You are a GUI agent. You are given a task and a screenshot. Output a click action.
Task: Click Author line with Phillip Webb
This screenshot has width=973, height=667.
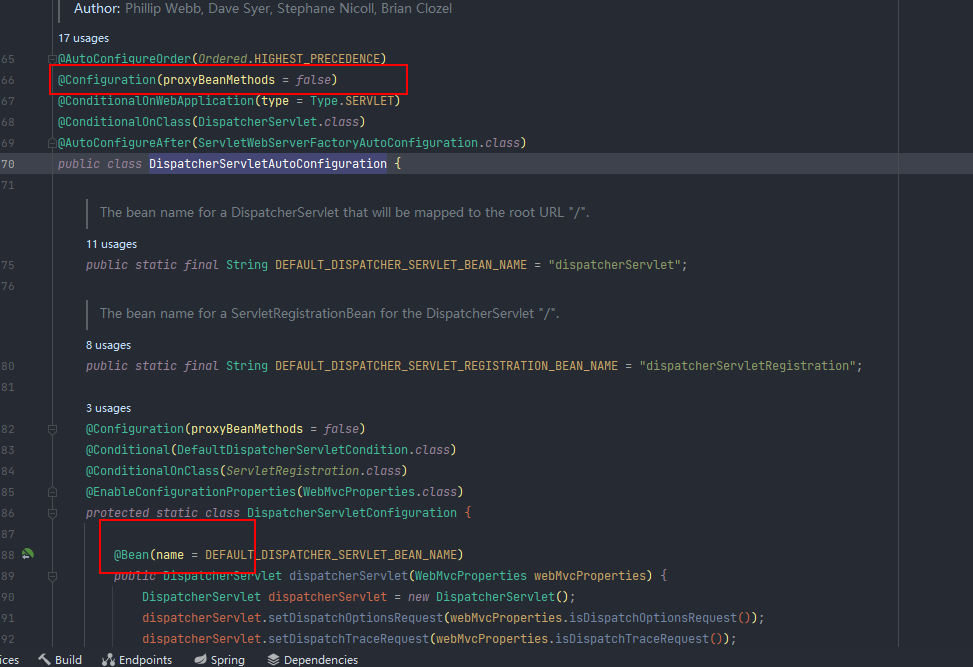263,9
